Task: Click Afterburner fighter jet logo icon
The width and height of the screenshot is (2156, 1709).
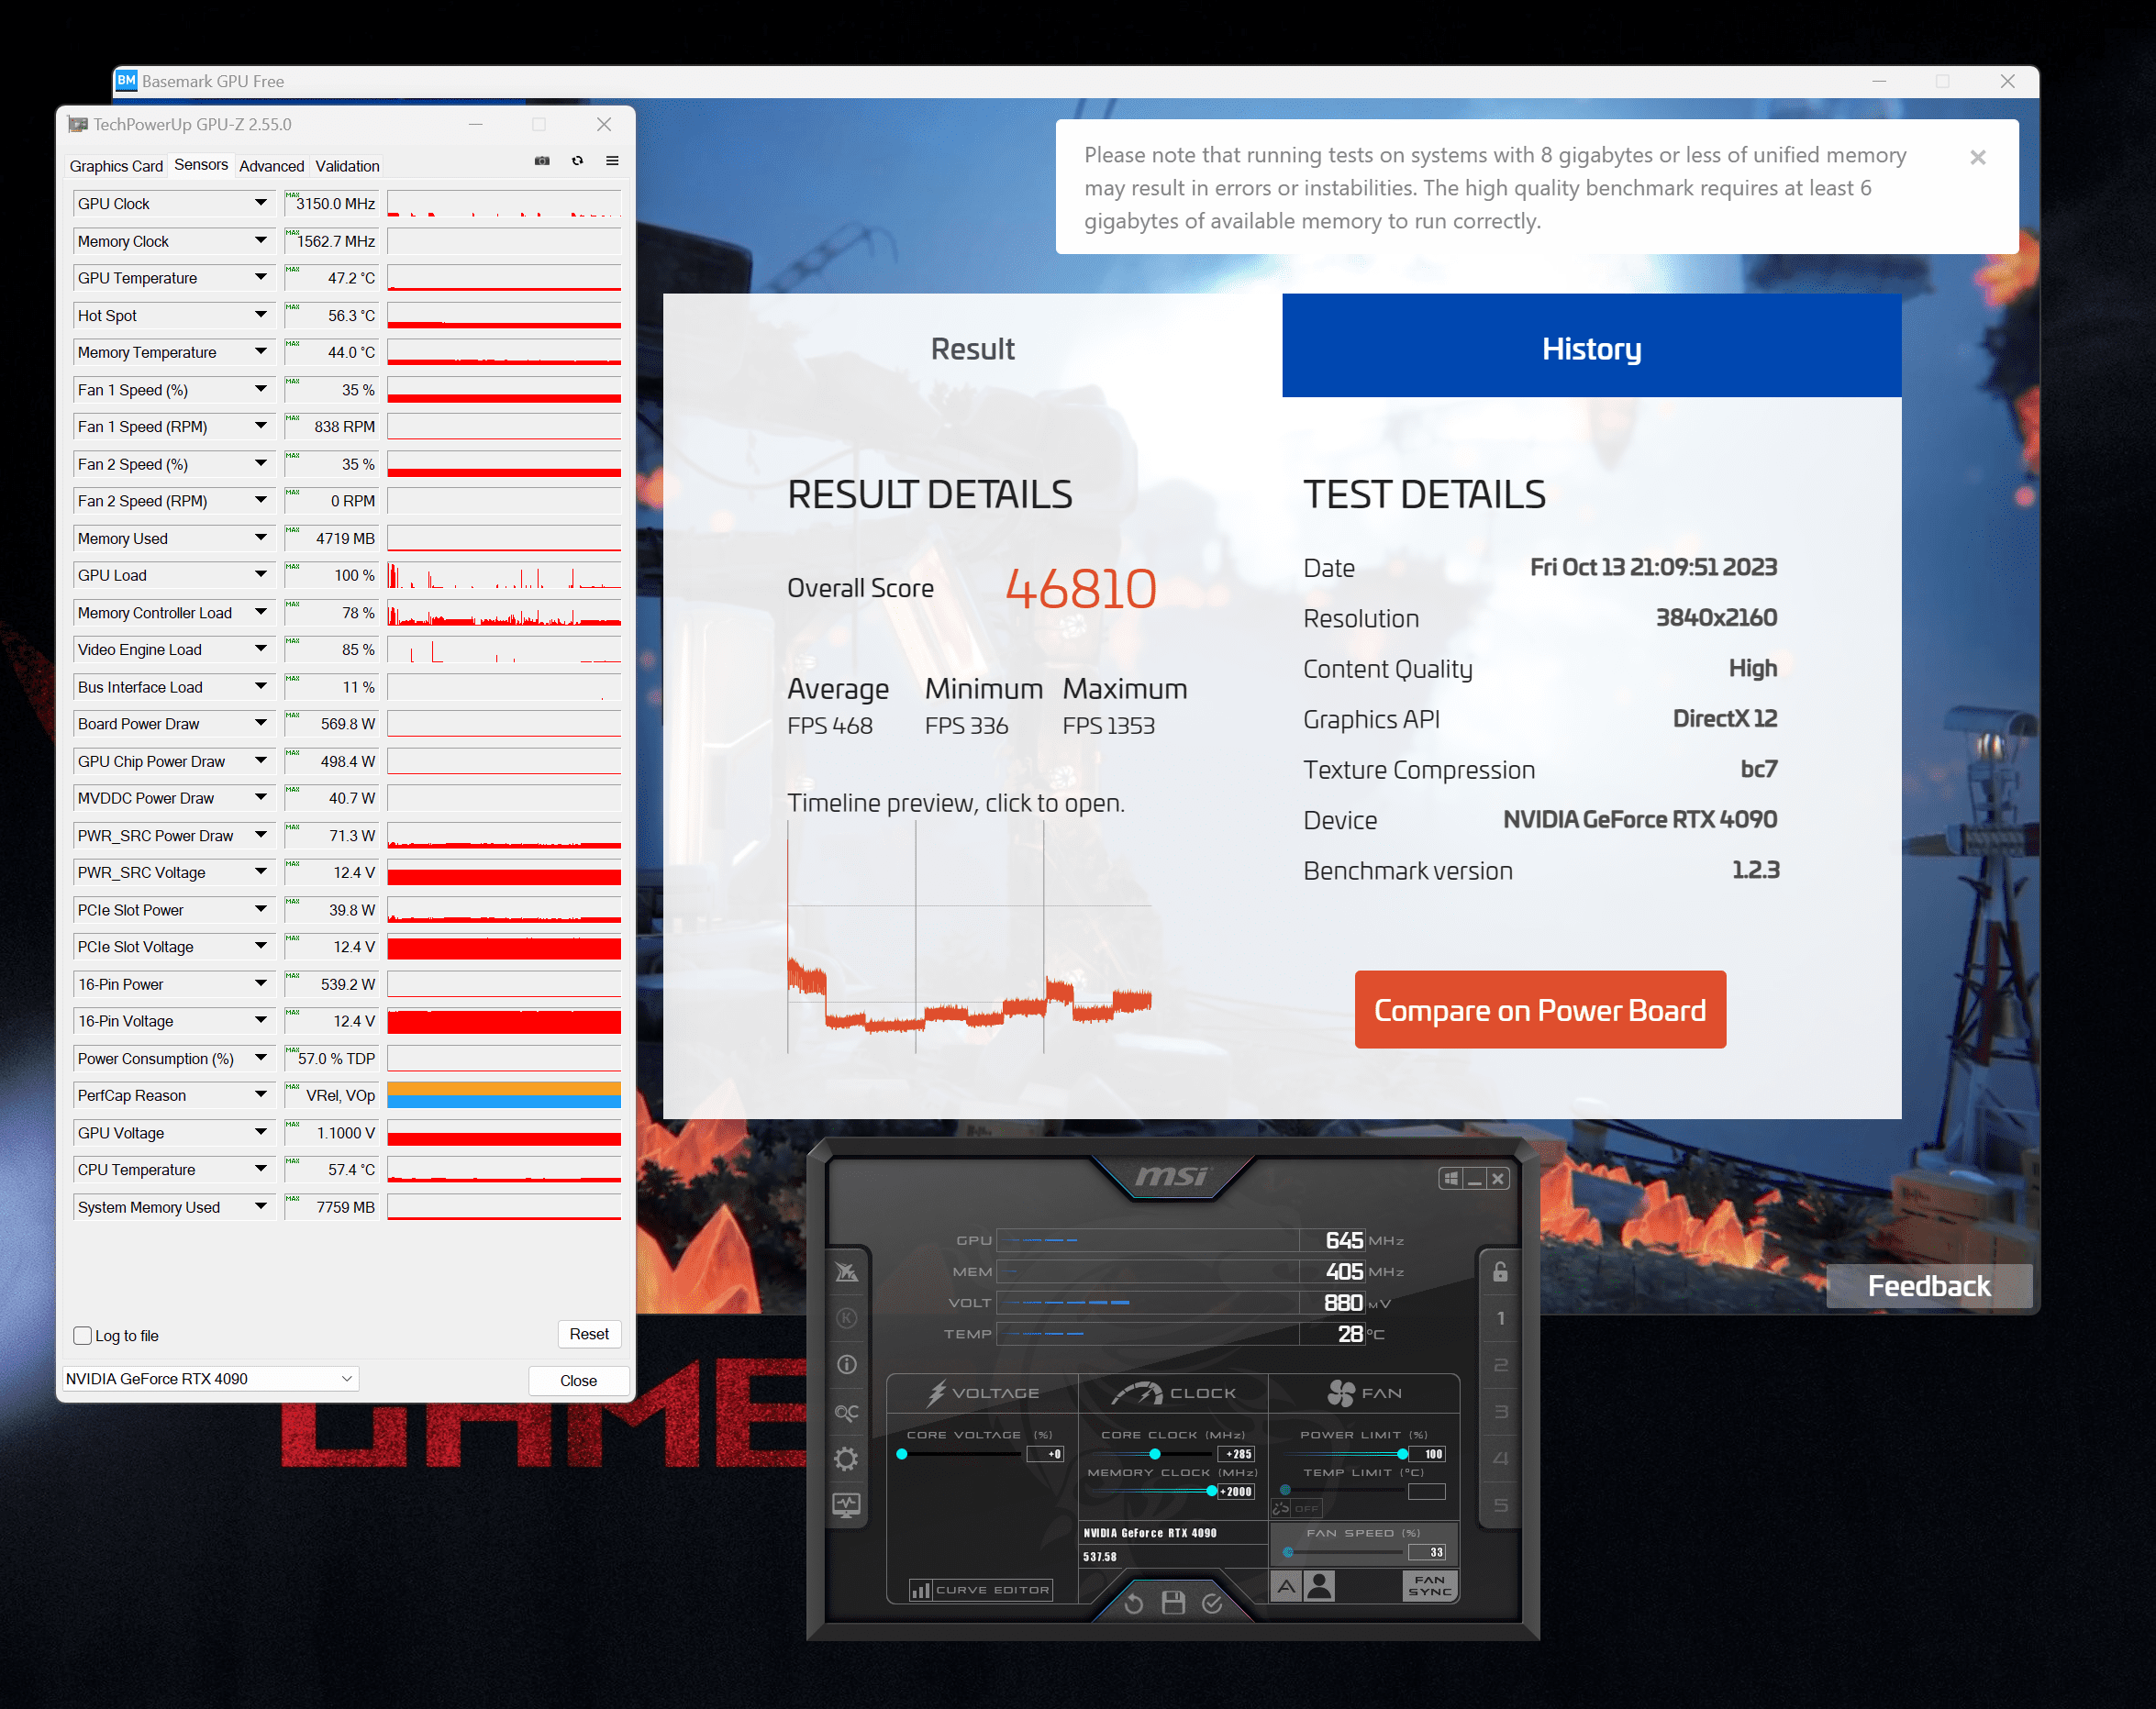Action: [846, 1271]
